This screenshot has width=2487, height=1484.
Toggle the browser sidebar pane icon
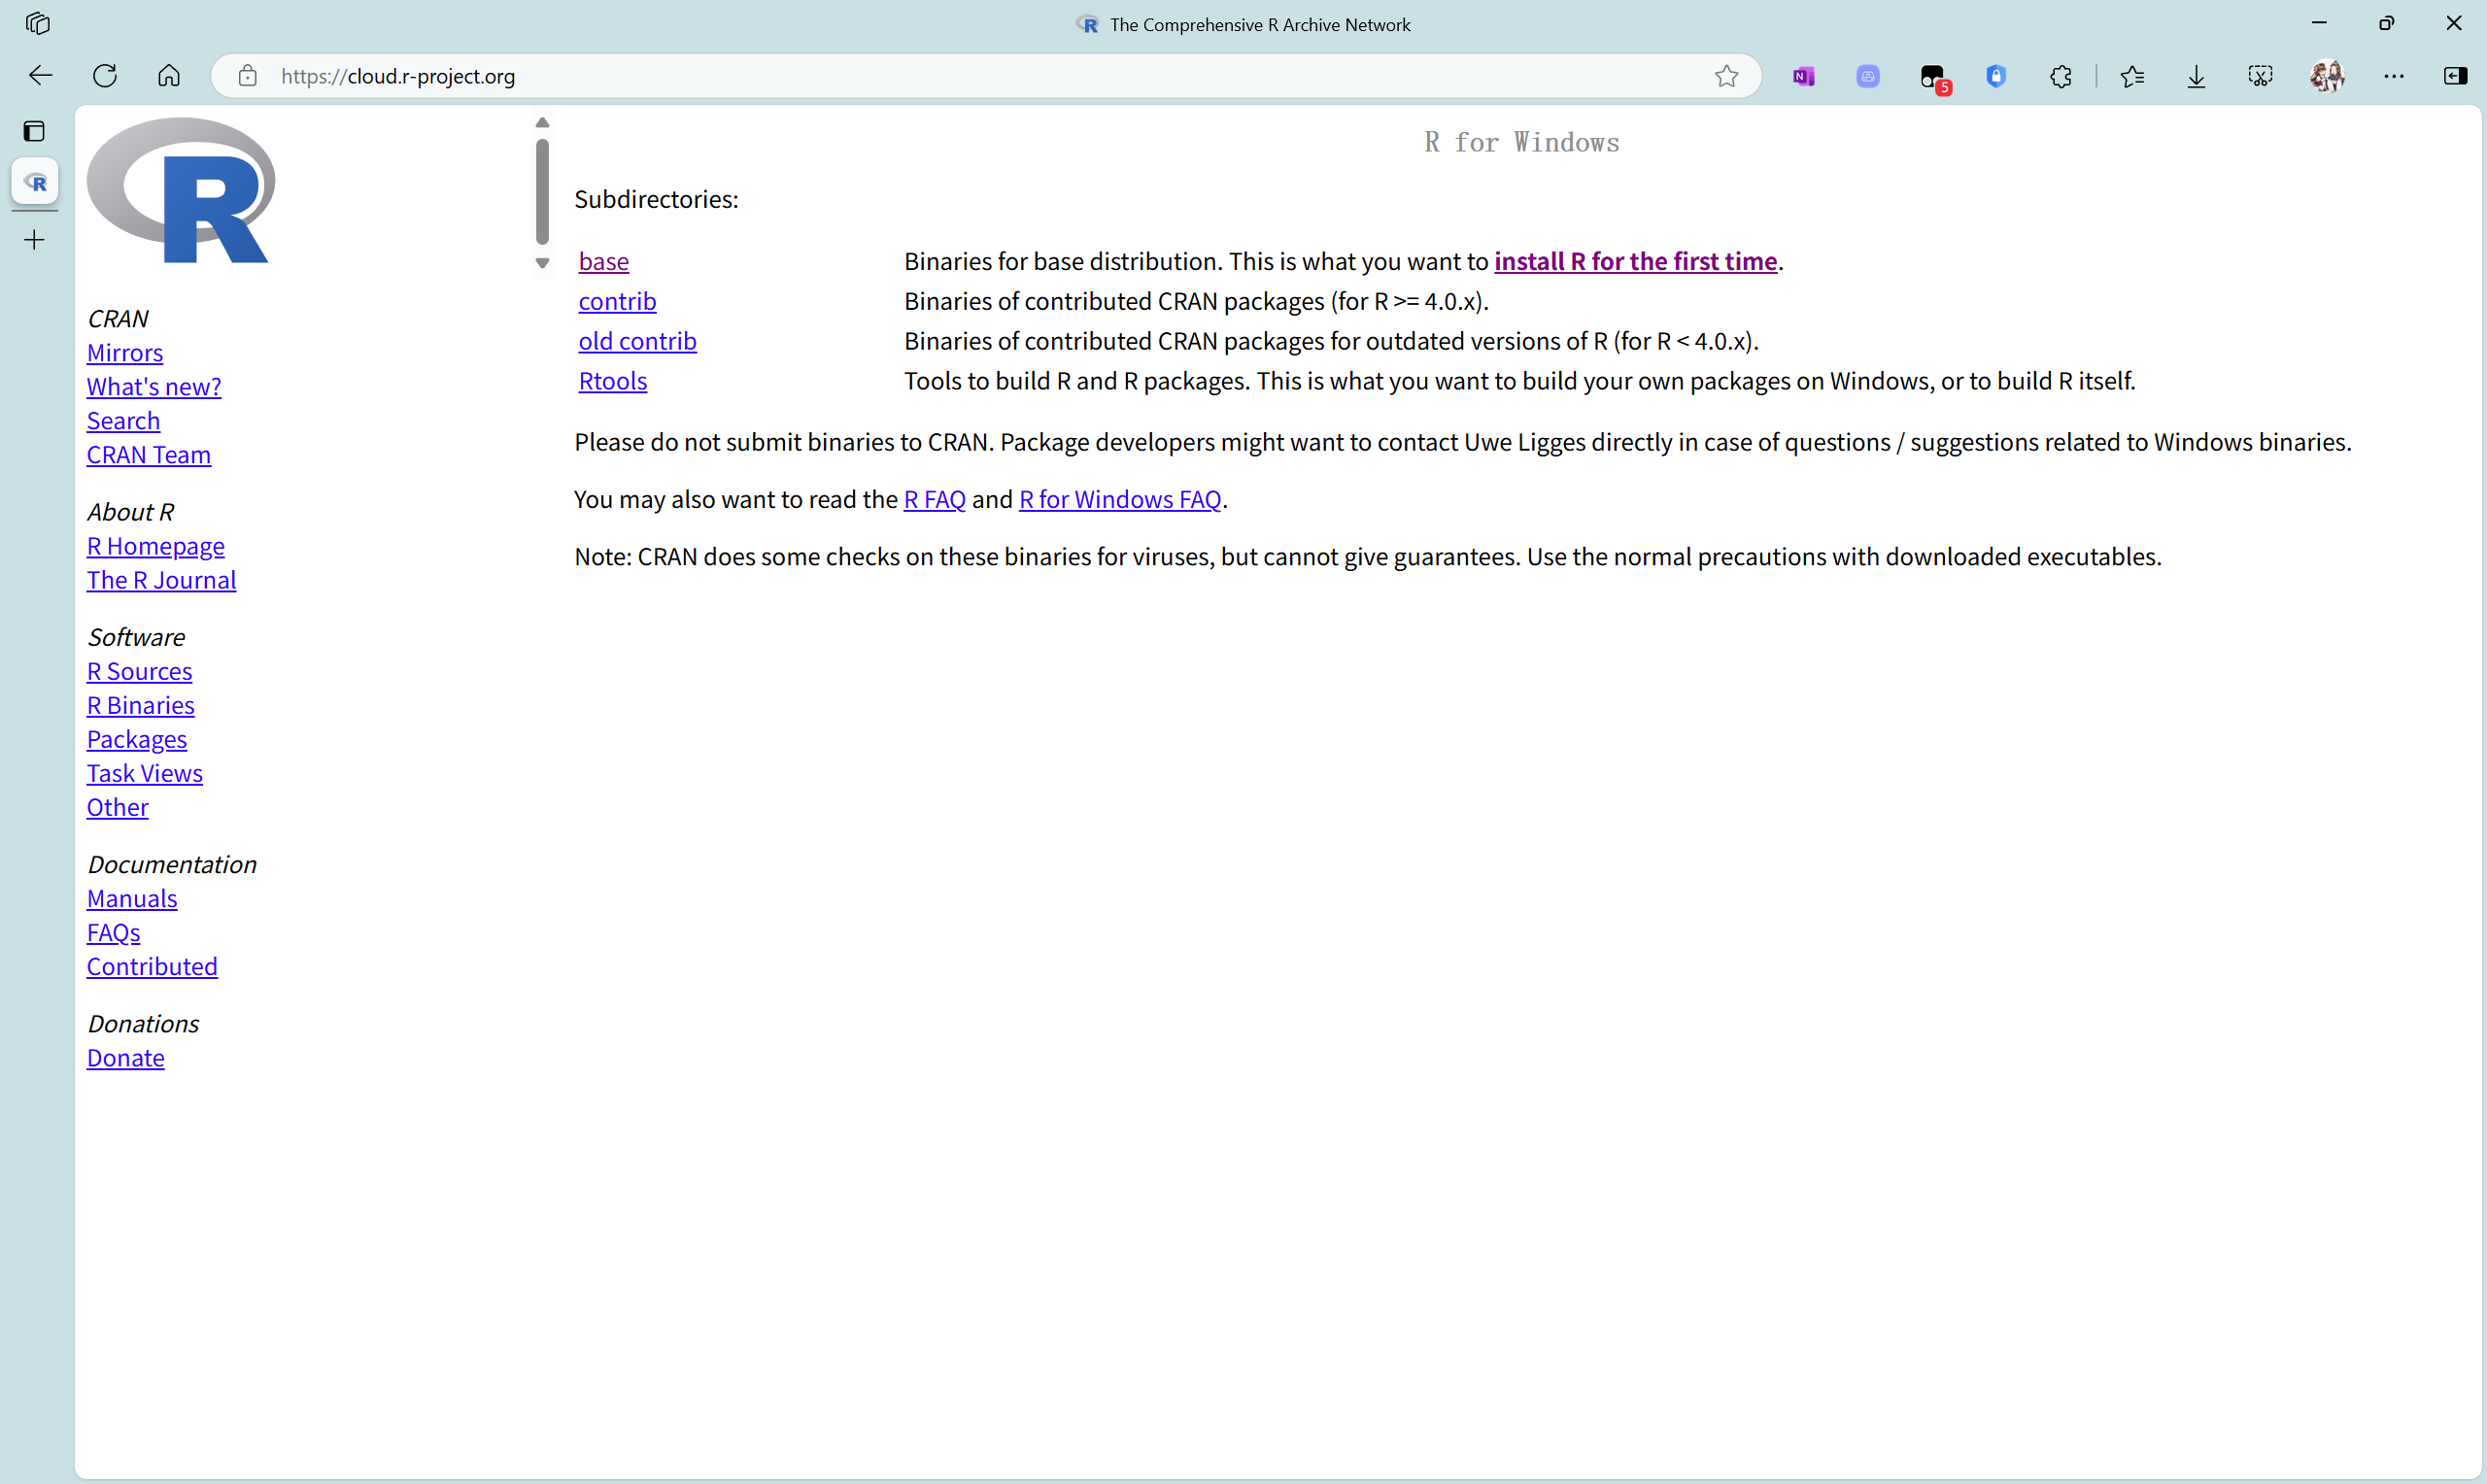coord(2455,76)
